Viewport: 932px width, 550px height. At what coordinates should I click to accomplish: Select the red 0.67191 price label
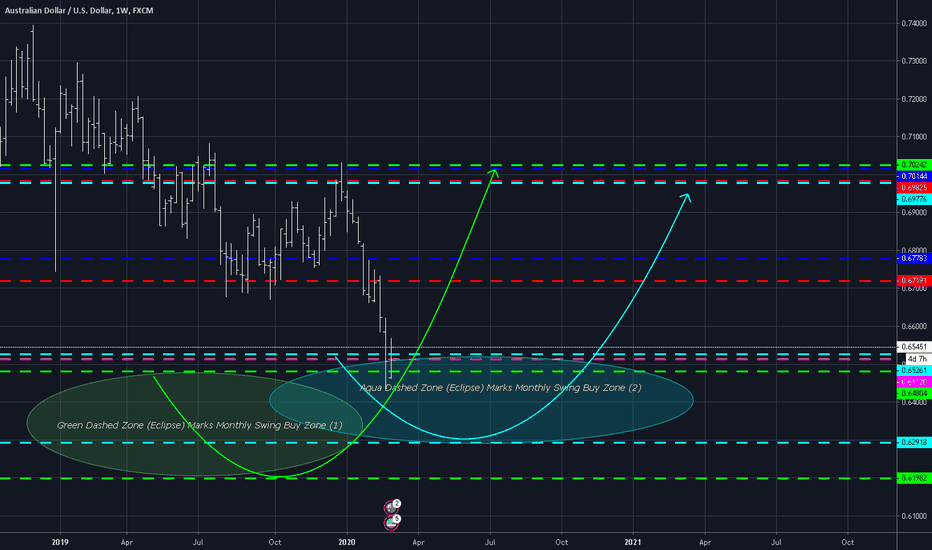(x=914, y=281)
